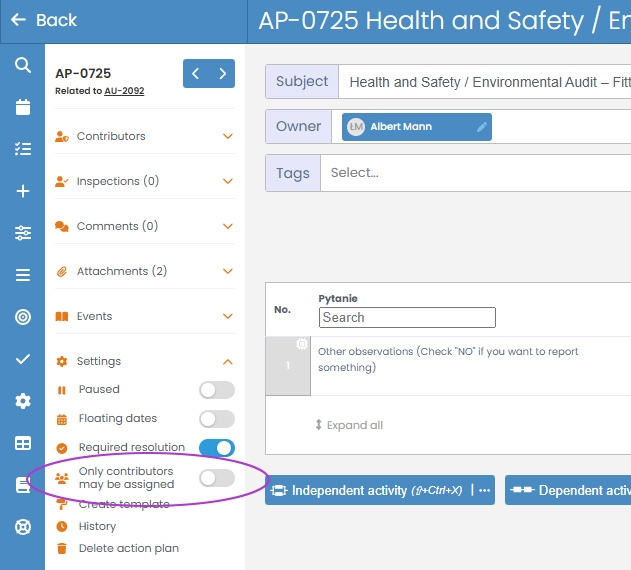
Task: Click the target icon in left sidebar
Action: point(22,317)
